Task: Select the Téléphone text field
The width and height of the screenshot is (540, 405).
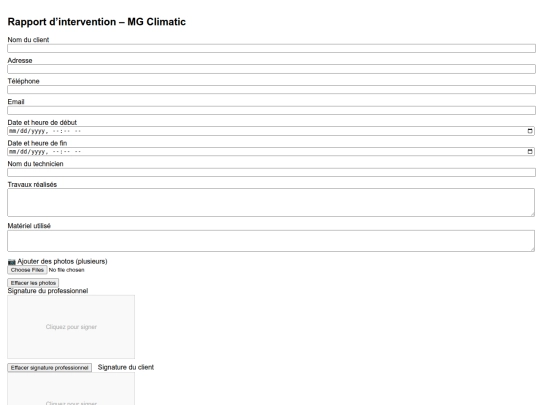Action: (x=271, y=90)
